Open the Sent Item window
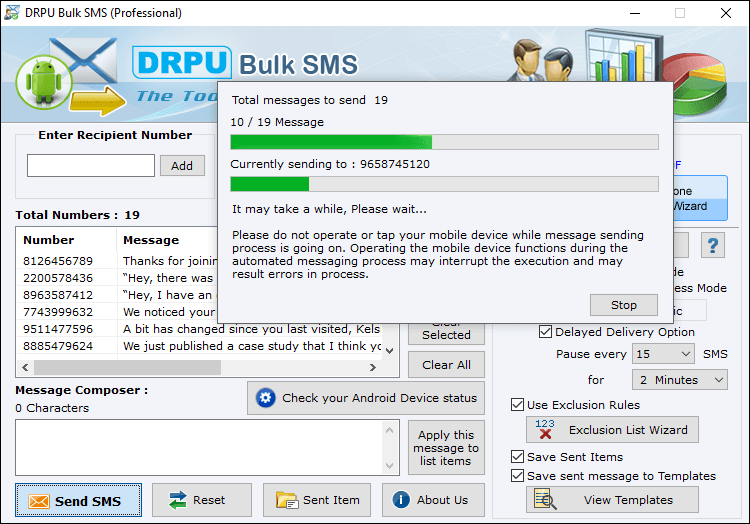Screen dimensions: 750x524 [x=317, y=500]
